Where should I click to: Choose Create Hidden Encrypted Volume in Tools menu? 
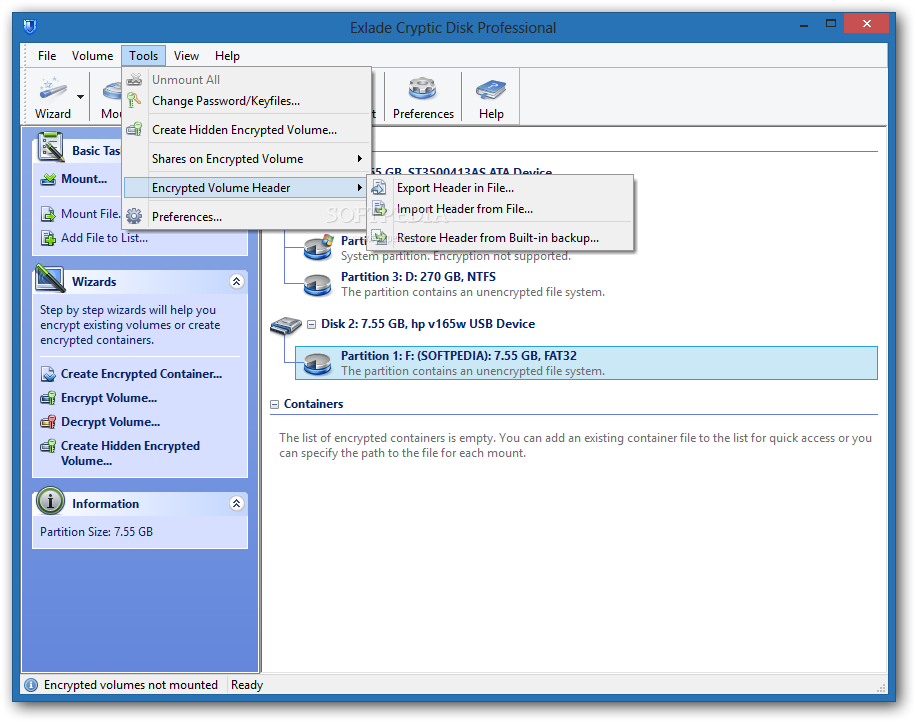tap(248, 130)
